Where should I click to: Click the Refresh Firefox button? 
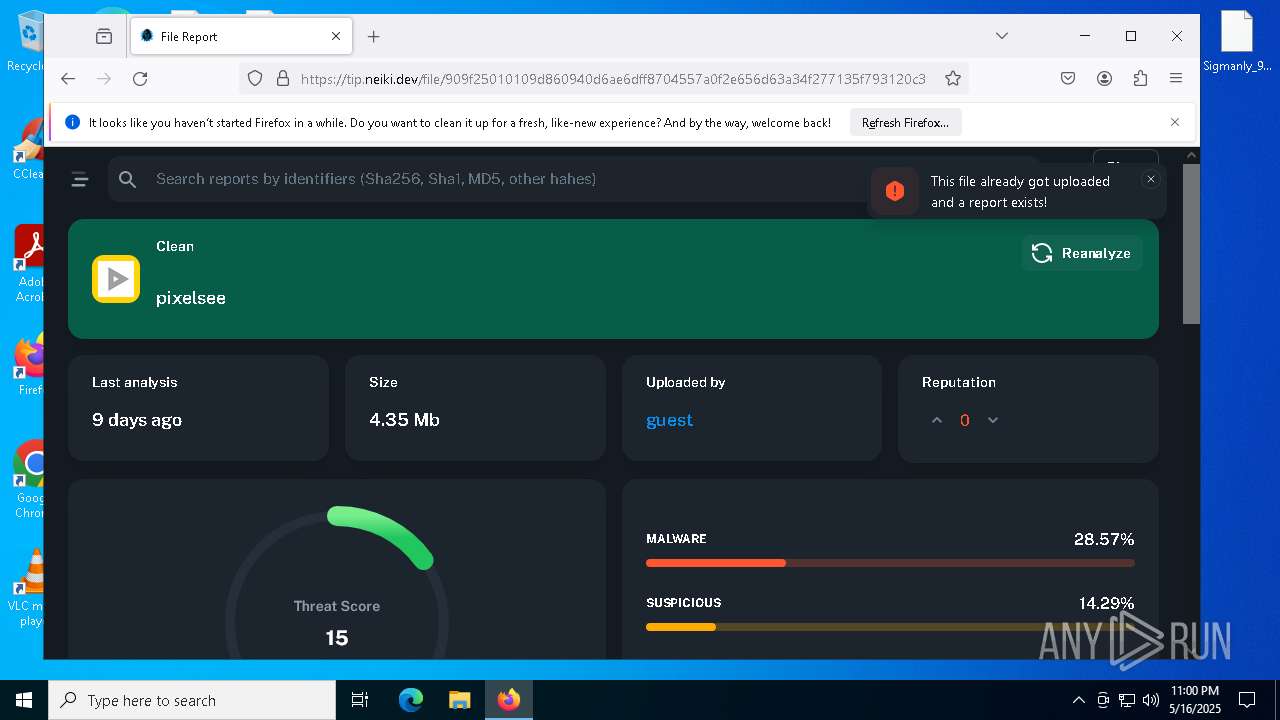click(x=905, y=123)
